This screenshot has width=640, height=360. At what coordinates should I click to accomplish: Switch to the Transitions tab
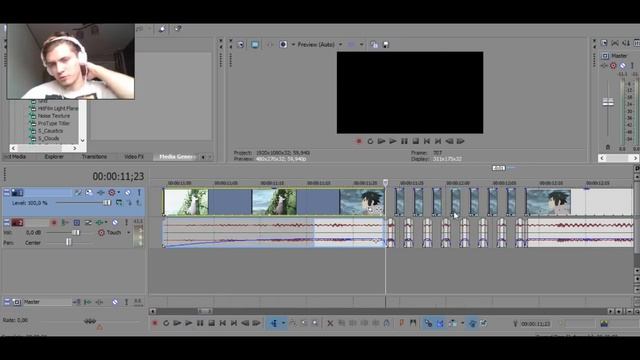click(94, 157)
